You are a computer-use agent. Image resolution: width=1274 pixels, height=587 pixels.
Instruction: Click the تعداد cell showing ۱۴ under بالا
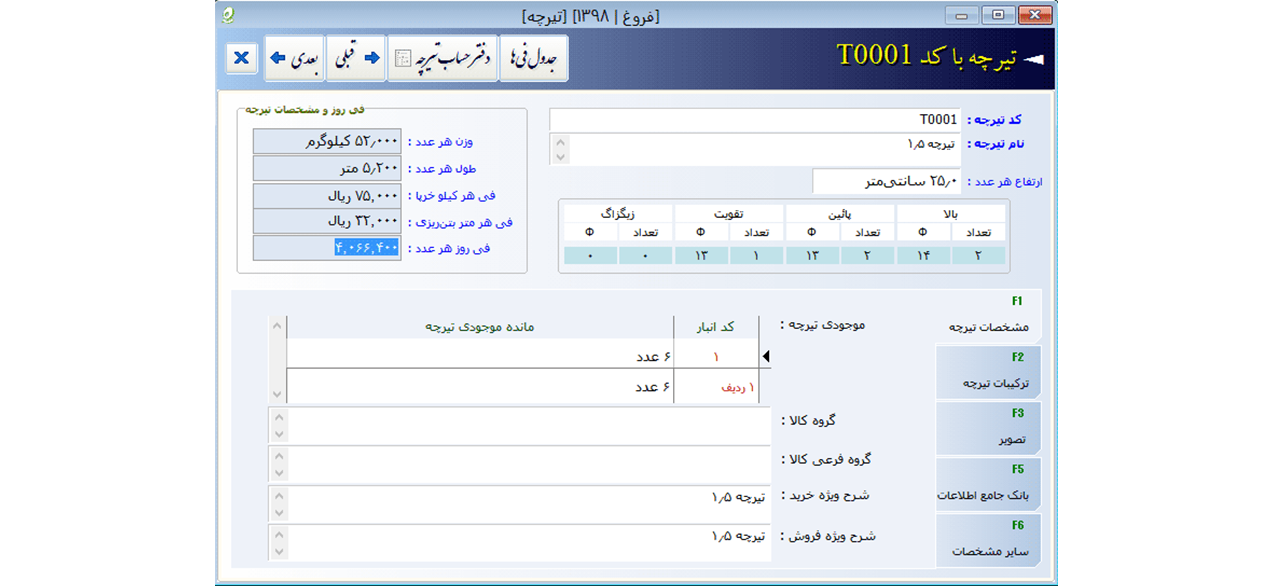point(925,254)
